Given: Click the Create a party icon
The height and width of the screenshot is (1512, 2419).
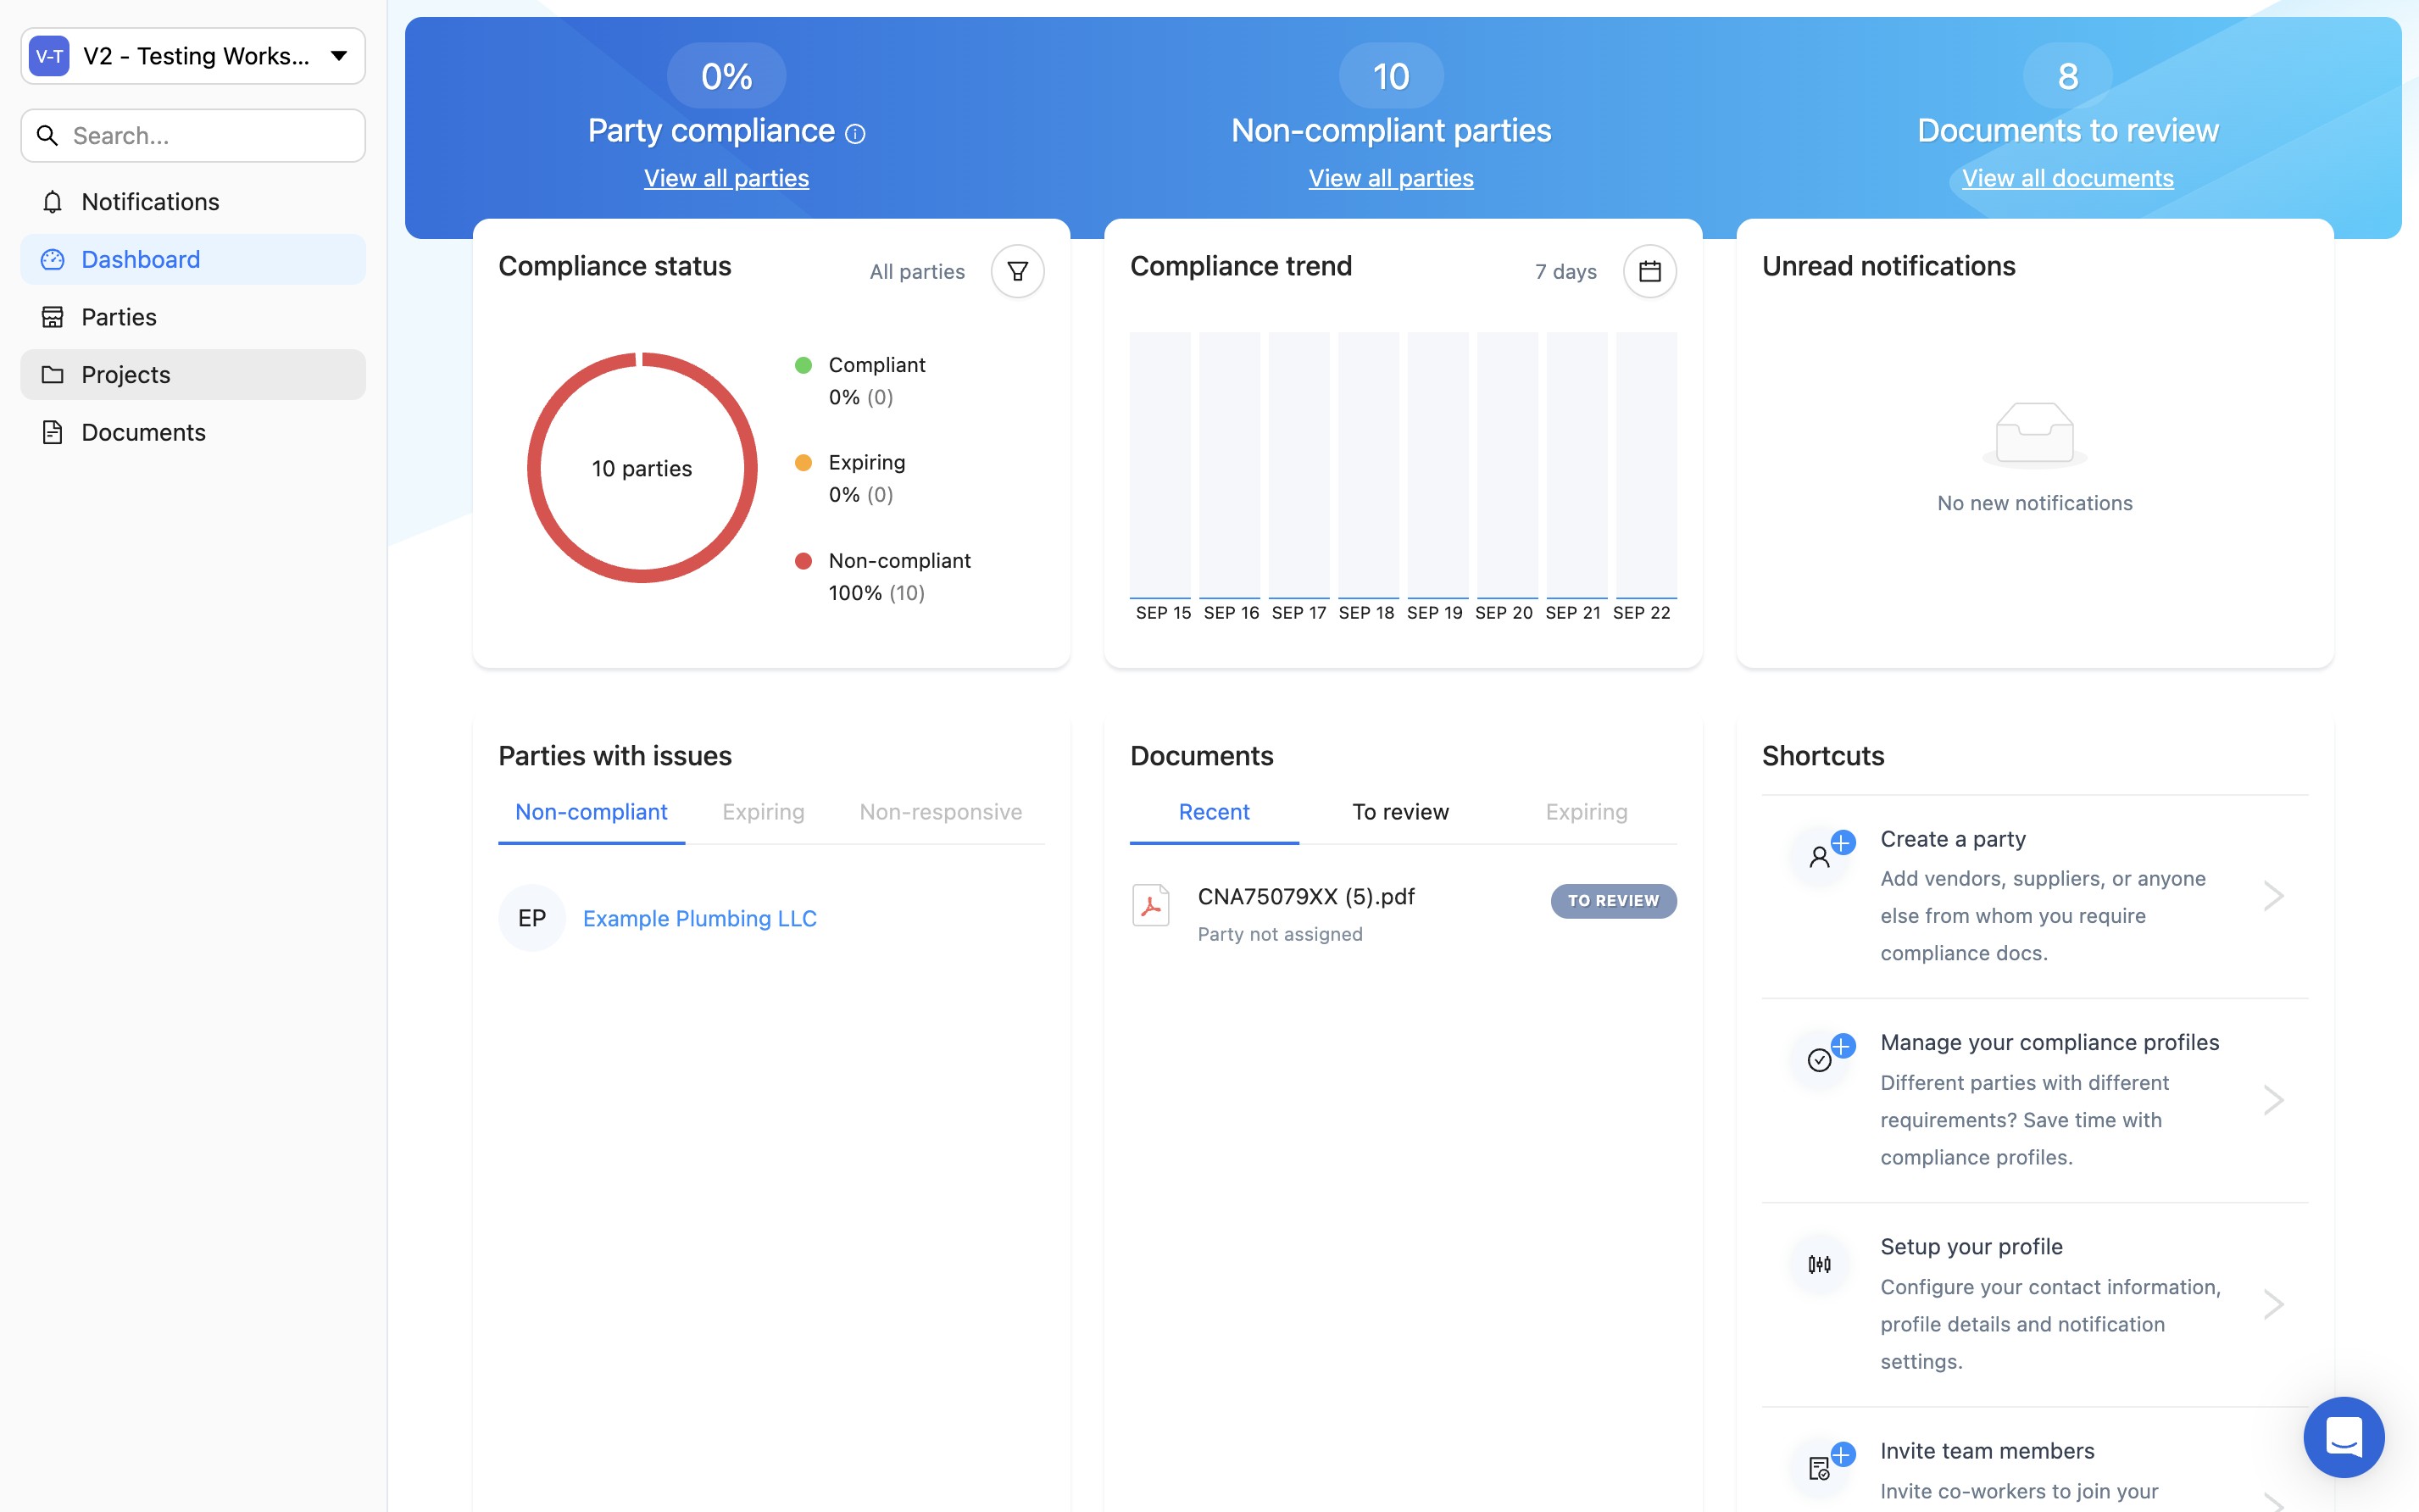Looking at the screenshot, I should coord(1820,857).
